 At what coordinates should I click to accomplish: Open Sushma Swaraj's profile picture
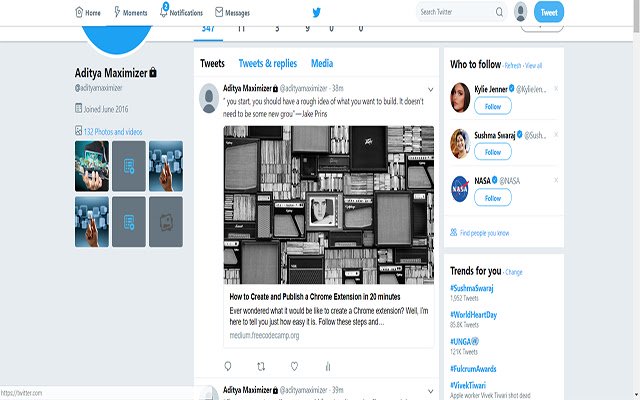[460, 144]
